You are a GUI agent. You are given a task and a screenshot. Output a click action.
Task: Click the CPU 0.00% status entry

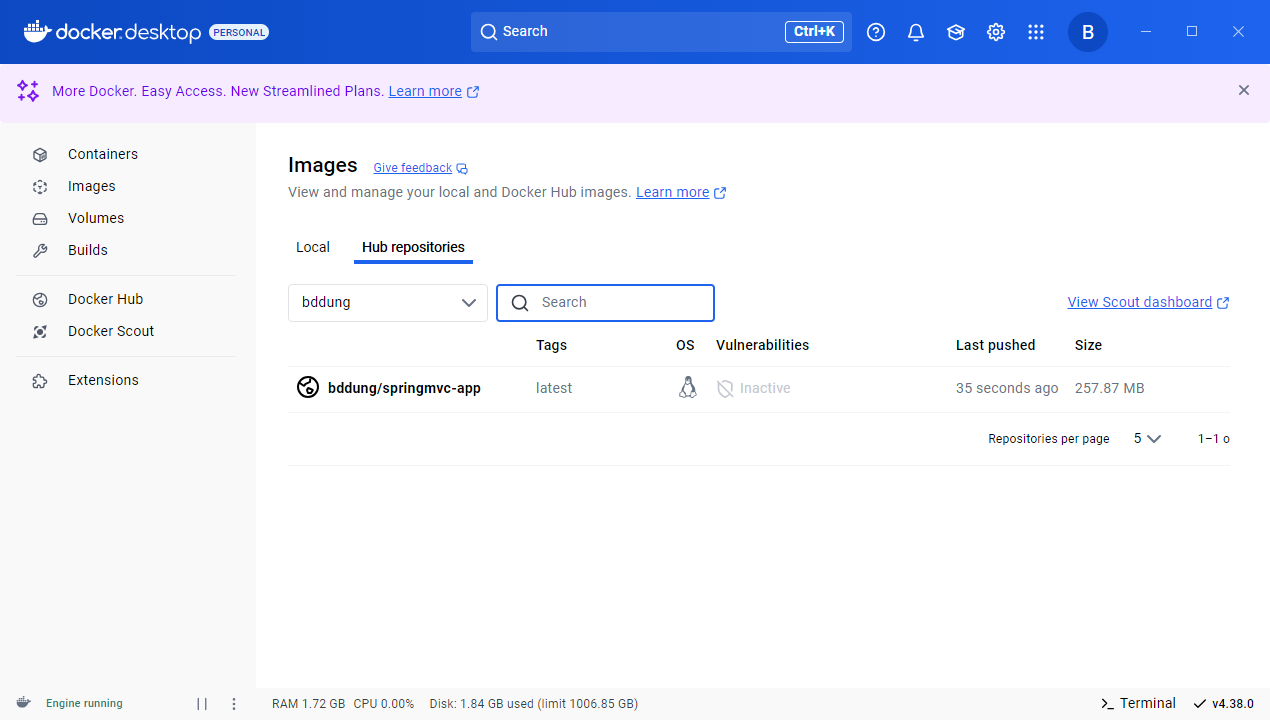pos(383,703)
